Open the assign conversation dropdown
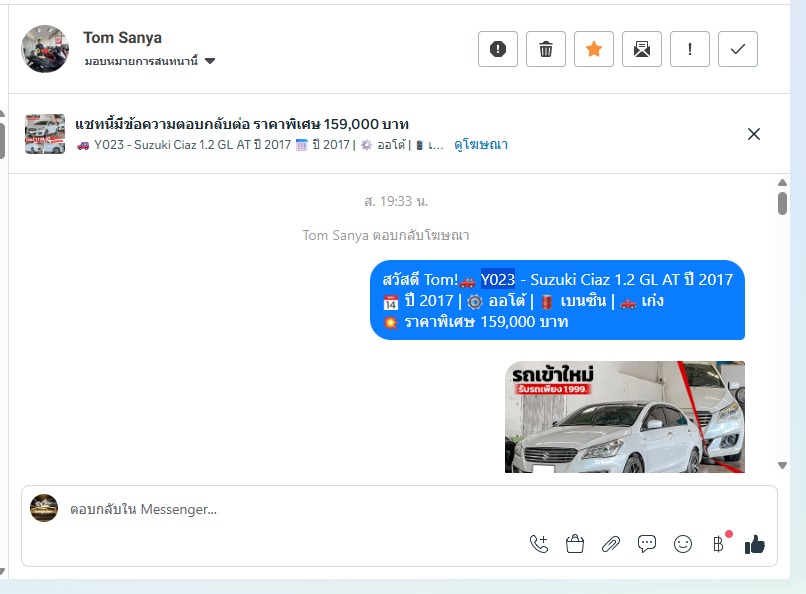The height and width of the screenshot is (594, 806). (x=150, y=61)
